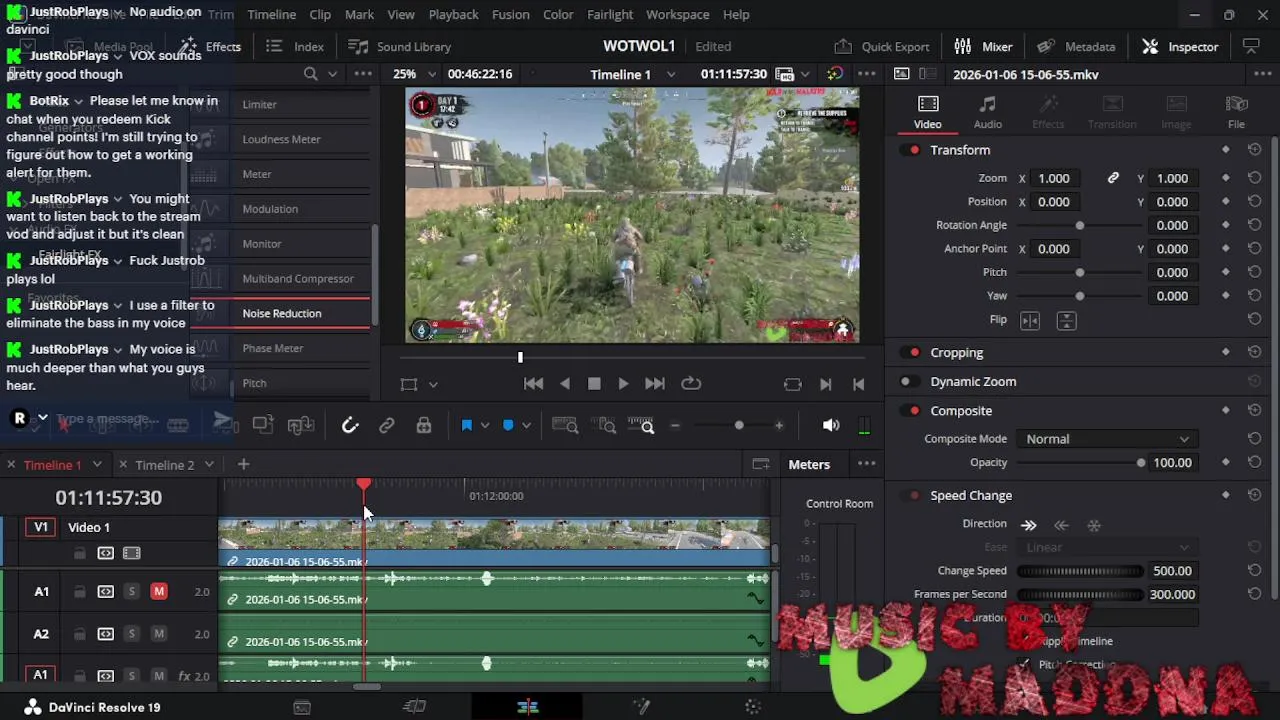Image resolution: width=1280 pixels, height=720 pixels.
Task: Adjust the Opacity slider handle
Action: click(x=1141, y=463)
